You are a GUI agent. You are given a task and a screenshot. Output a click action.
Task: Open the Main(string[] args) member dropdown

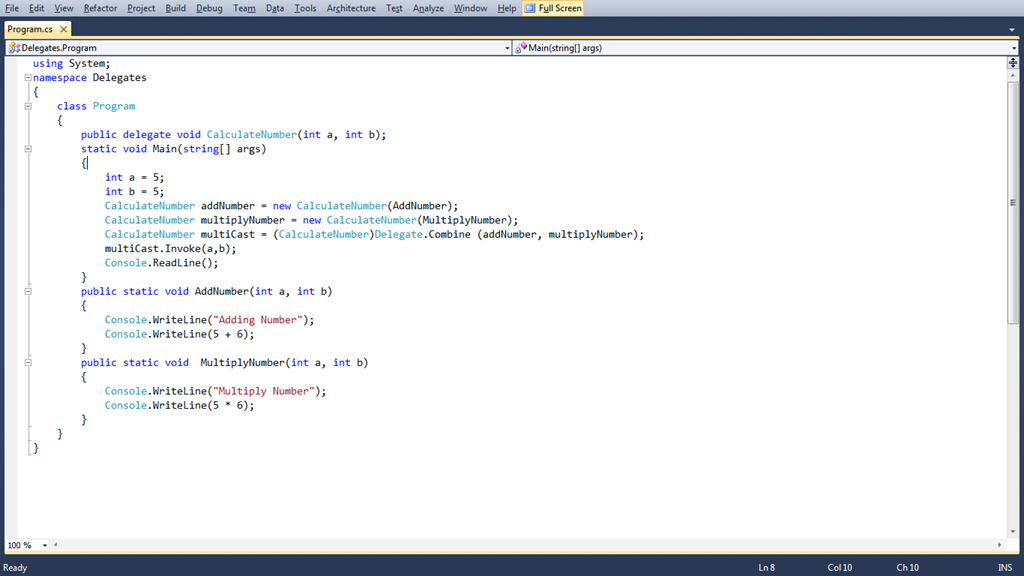click(1014, 48)
